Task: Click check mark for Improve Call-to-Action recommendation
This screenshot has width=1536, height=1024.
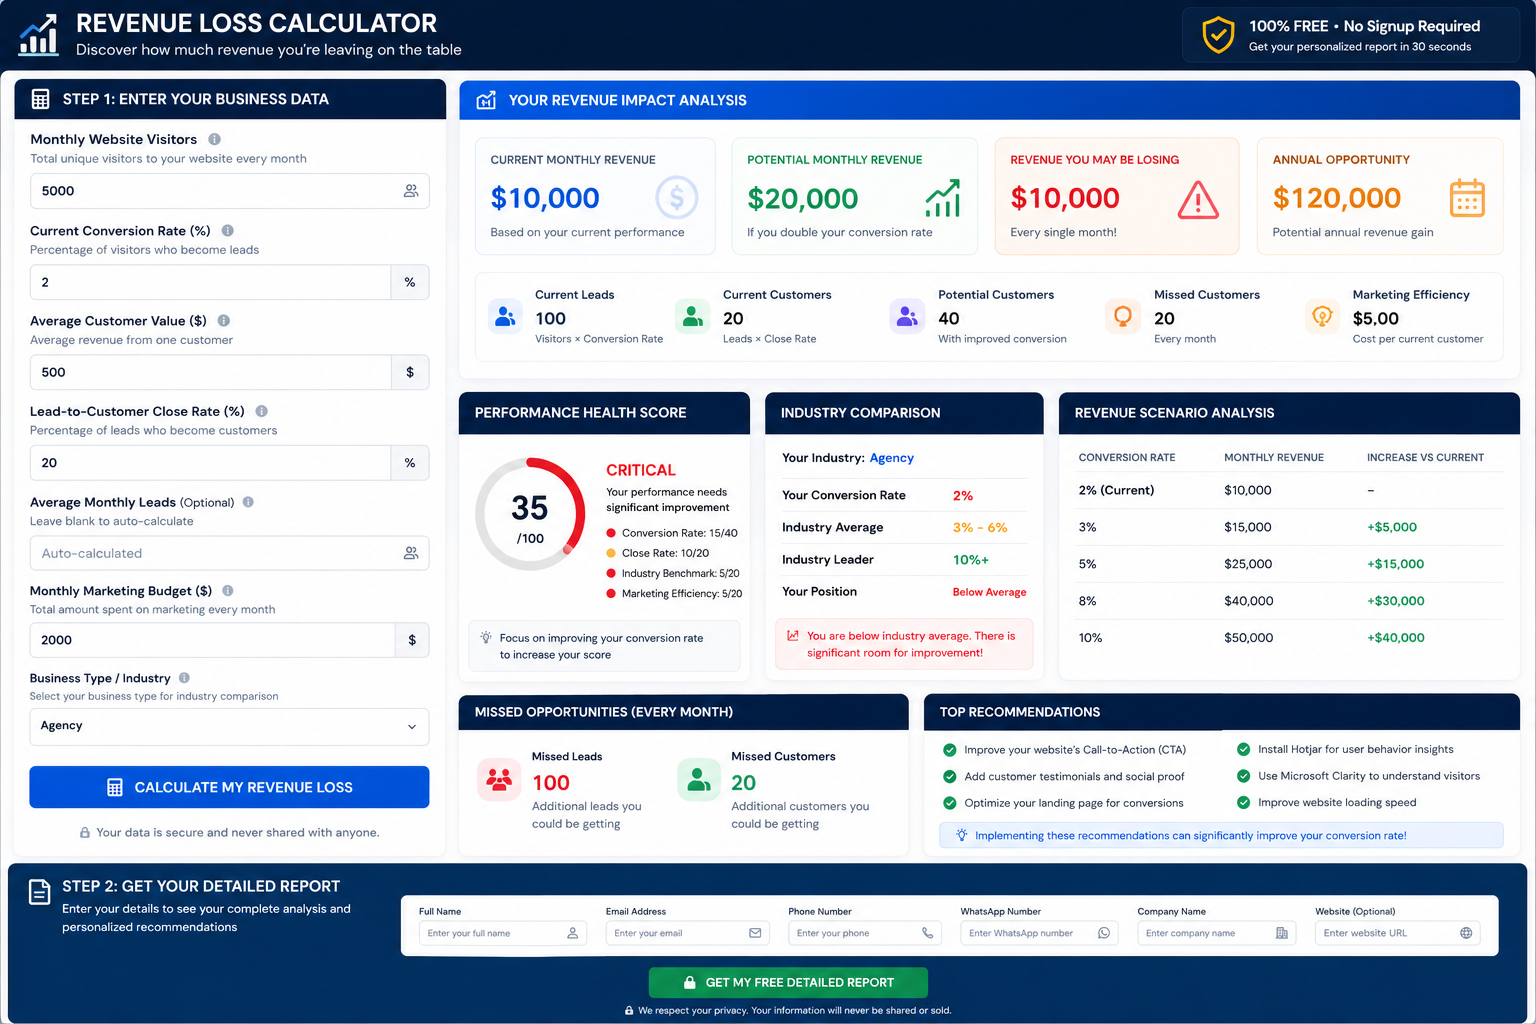Action: pos(949,750)
